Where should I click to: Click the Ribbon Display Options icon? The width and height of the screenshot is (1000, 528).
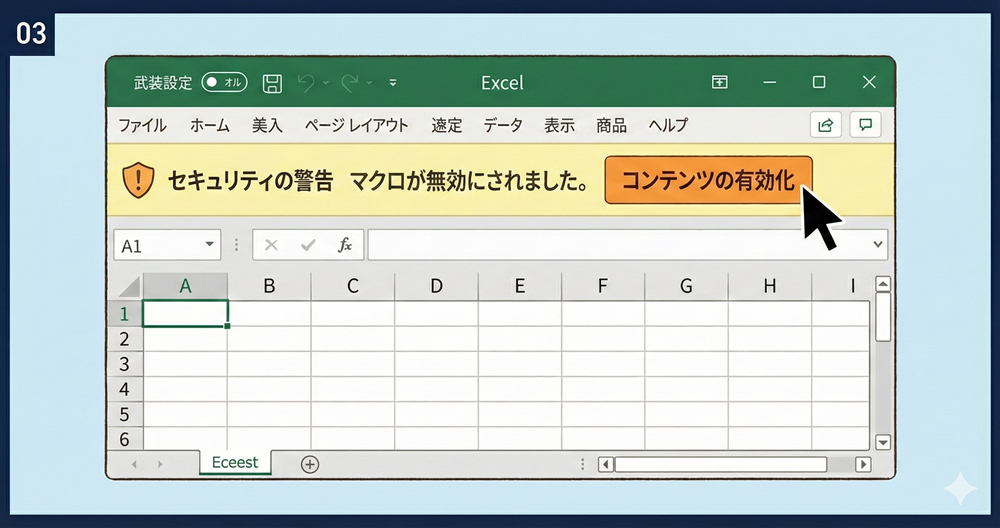point(719,83)
